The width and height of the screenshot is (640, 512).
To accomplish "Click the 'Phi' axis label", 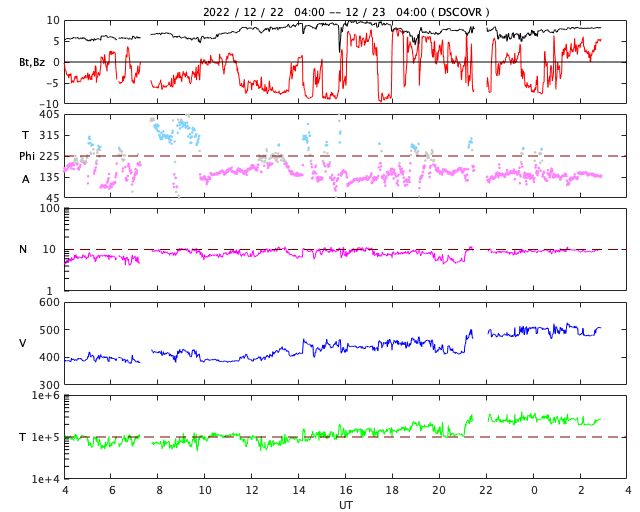I will coord(27,156).
